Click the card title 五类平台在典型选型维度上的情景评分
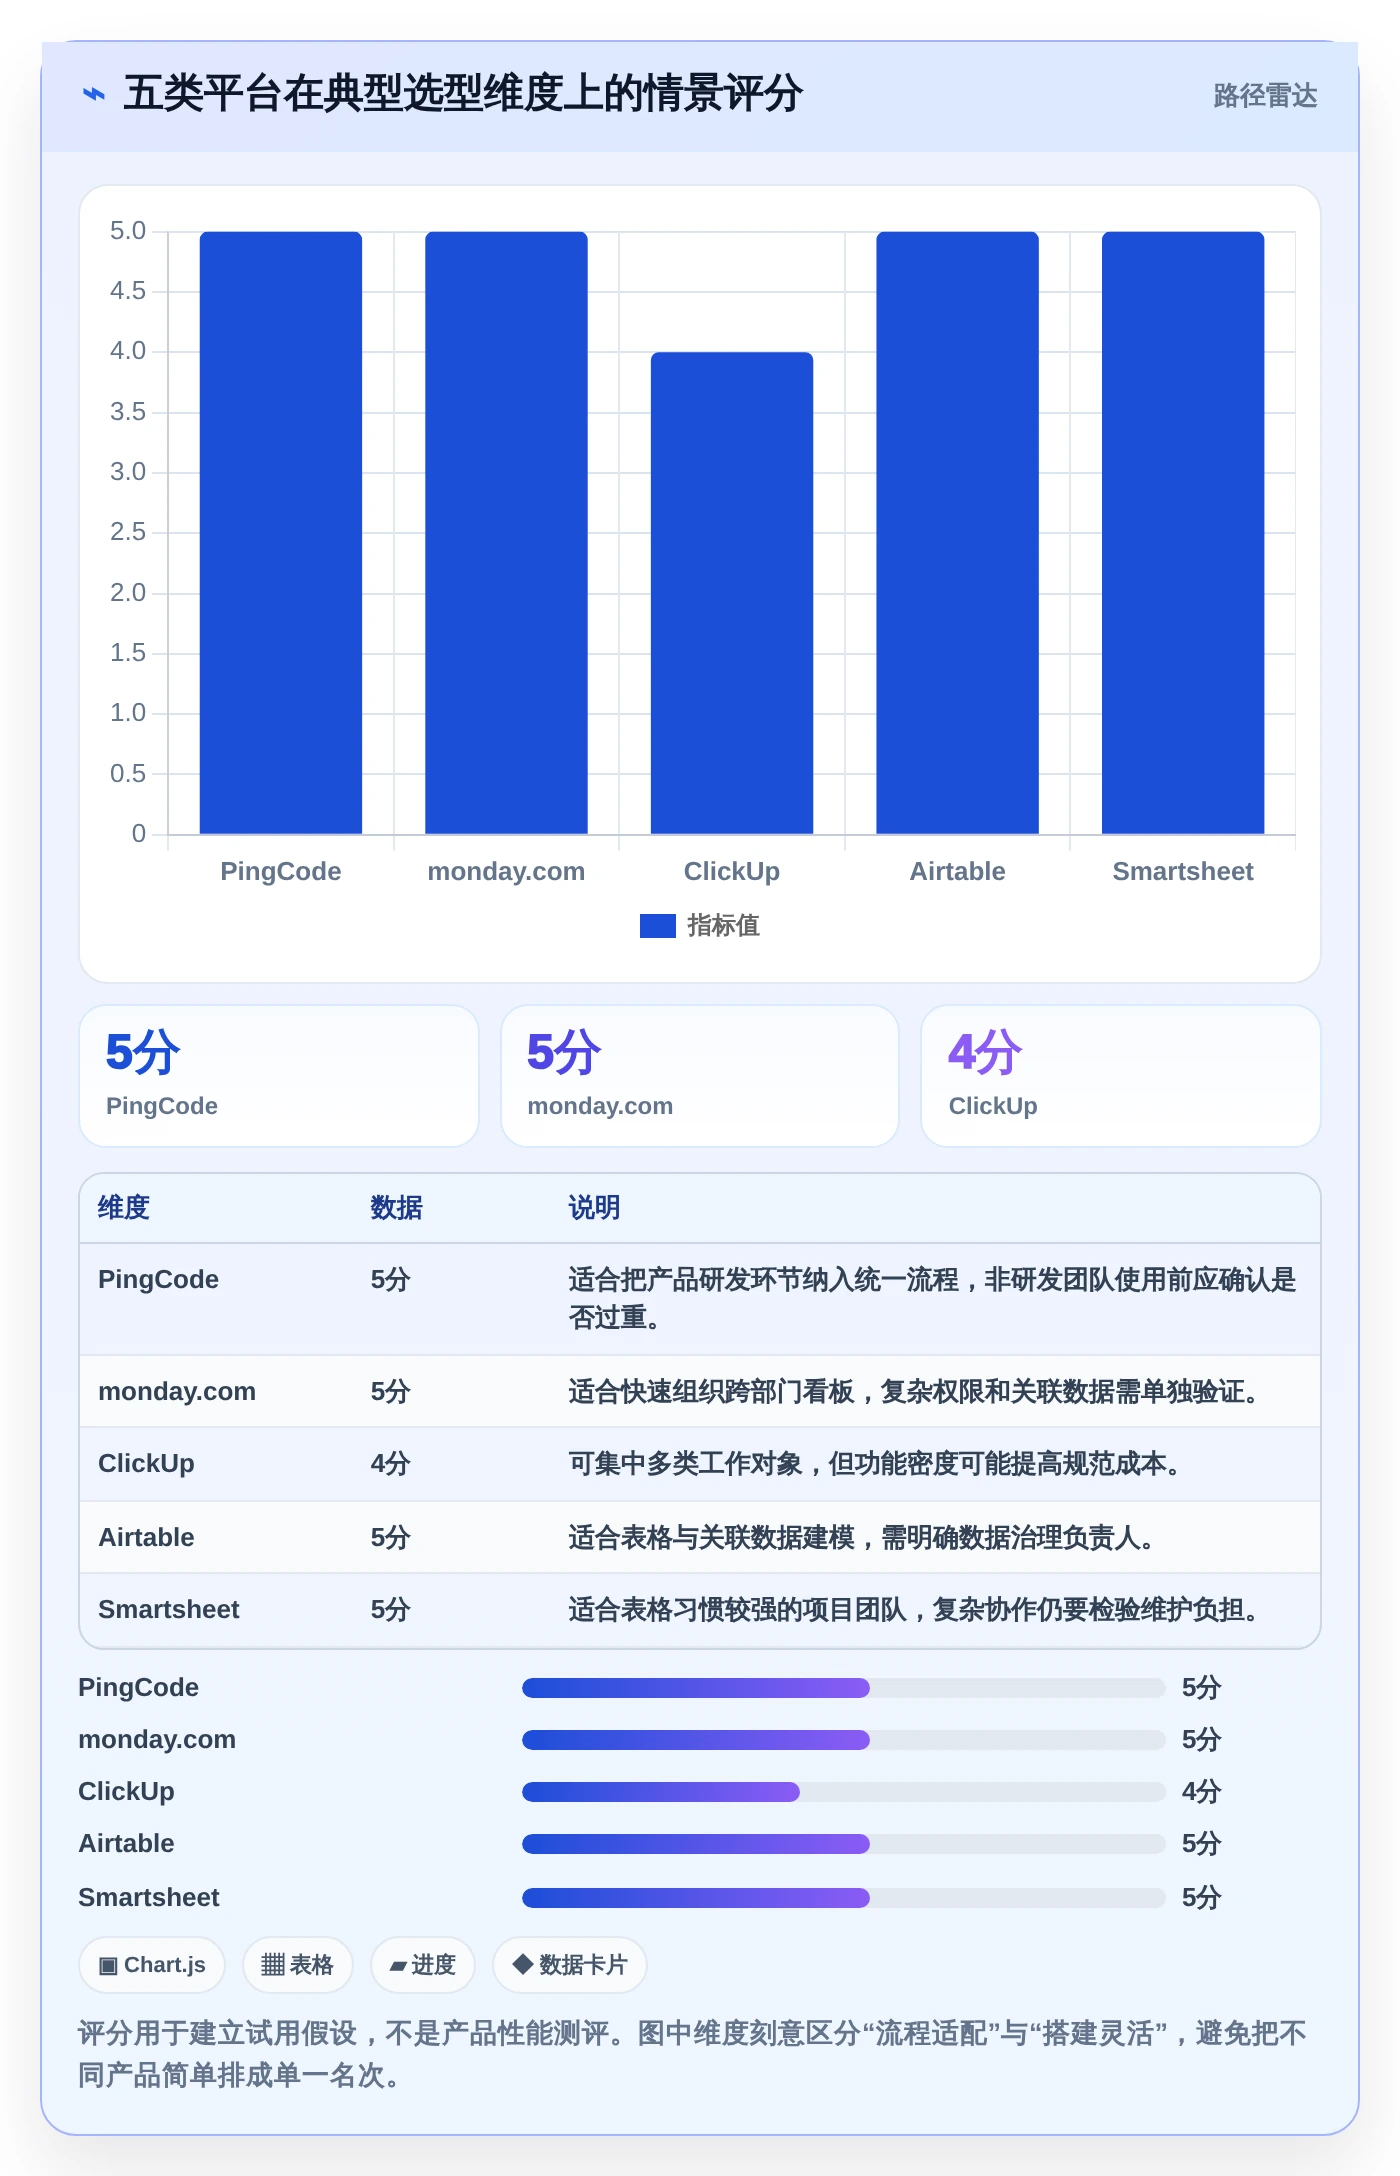The height and width of the screenshot is (2176, 1400). (463, 94)
